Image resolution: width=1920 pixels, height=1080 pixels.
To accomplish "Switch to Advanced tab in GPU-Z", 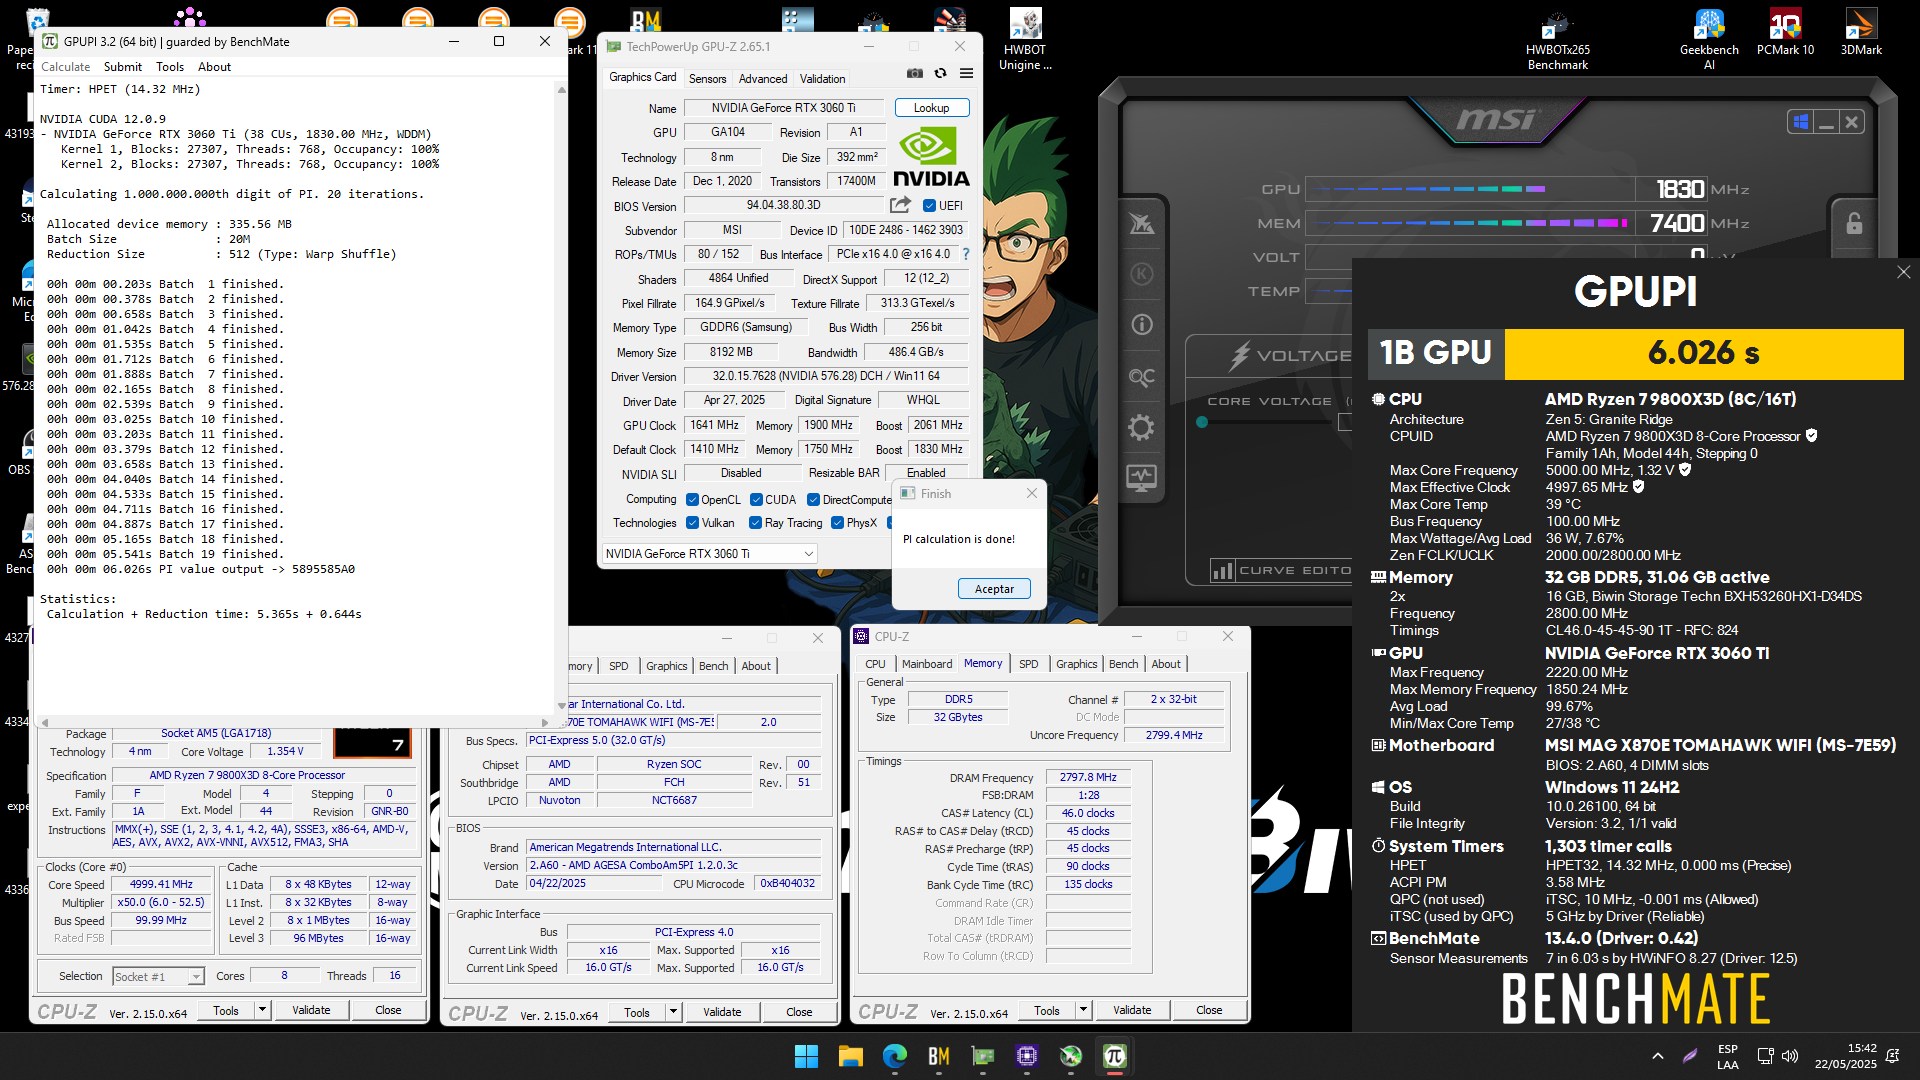I will click(763, 79).
